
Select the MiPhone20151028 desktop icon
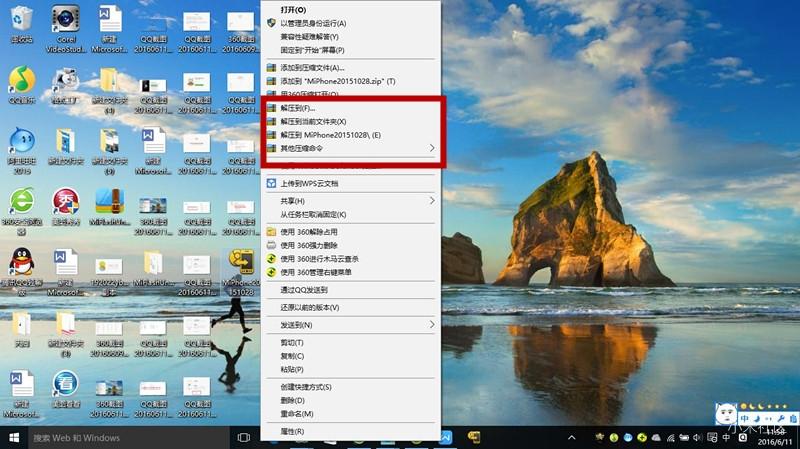tap(241, 272)
